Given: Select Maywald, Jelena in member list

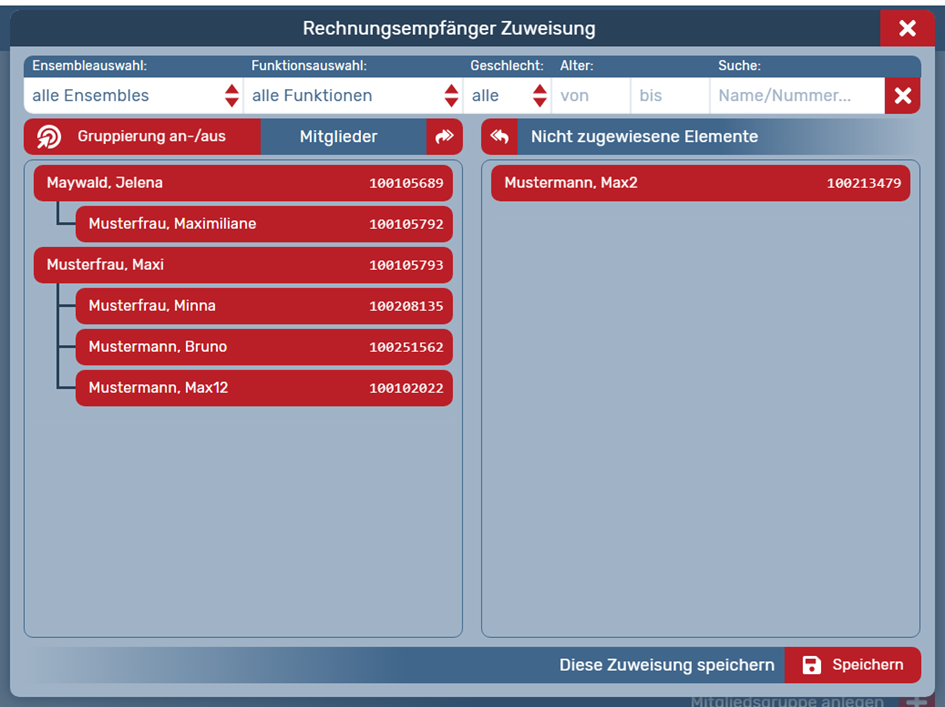Looking at the screenshot, I should pos(243,183).
